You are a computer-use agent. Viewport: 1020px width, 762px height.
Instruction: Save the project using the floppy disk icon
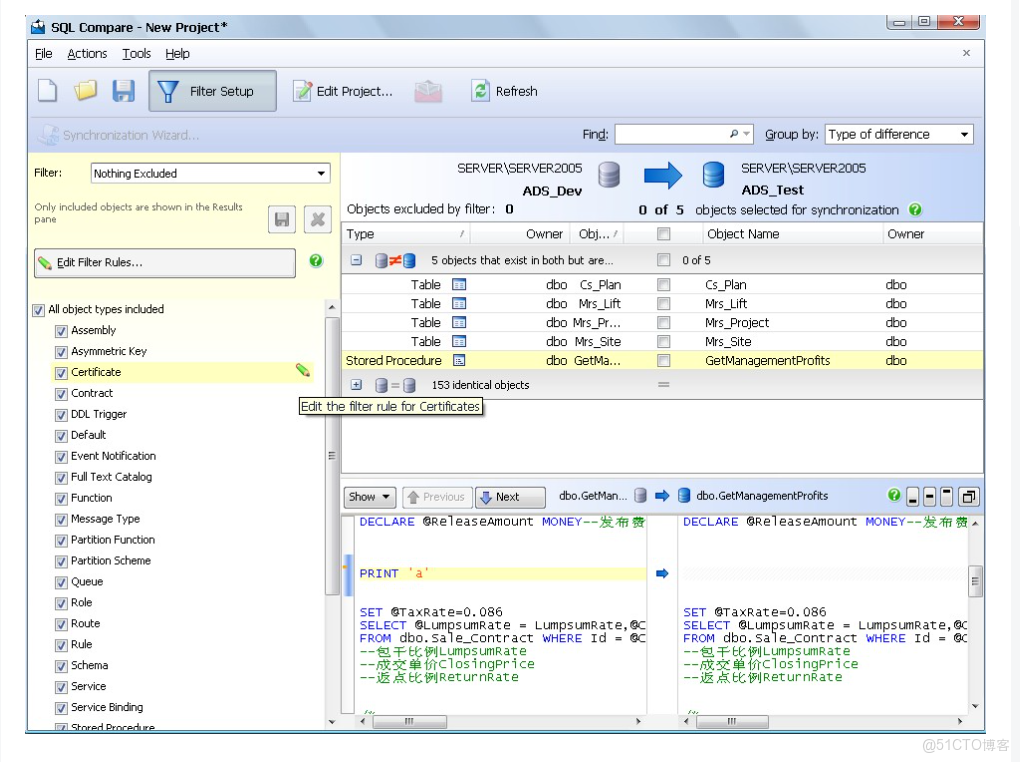(123, 90)
